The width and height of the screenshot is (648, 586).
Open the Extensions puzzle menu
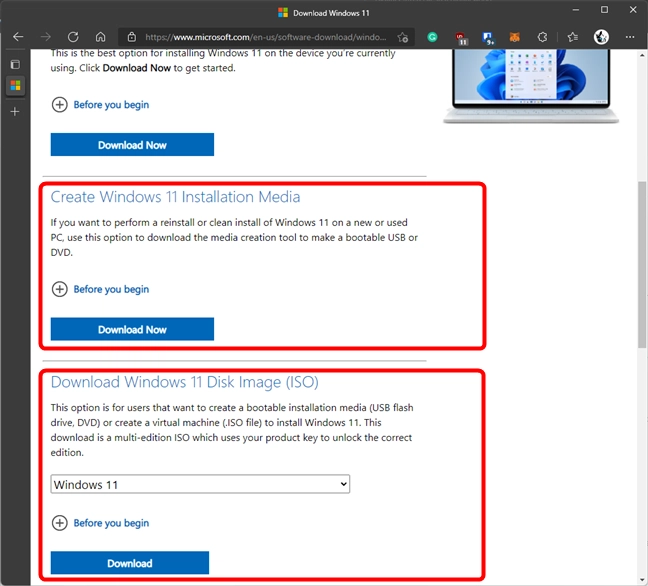pos(542,37)
